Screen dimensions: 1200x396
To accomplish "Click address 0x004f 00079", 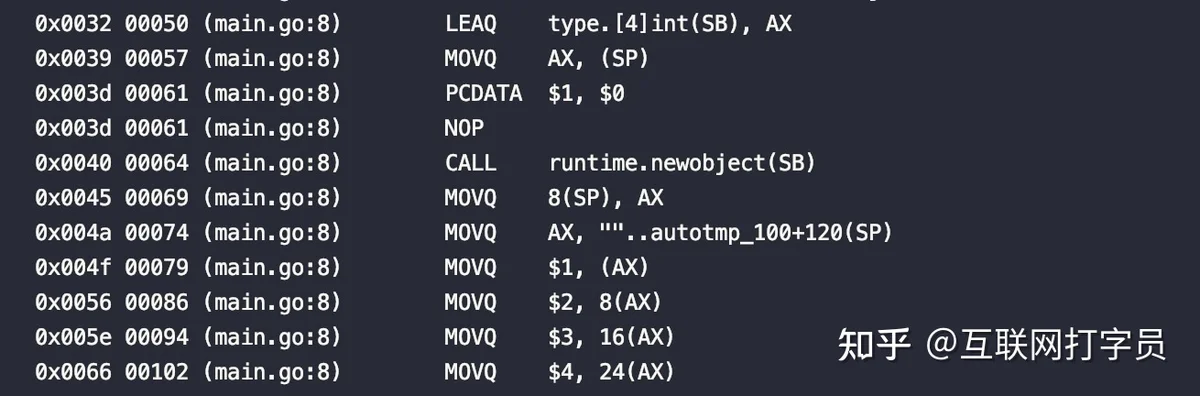I will point(112,268).
